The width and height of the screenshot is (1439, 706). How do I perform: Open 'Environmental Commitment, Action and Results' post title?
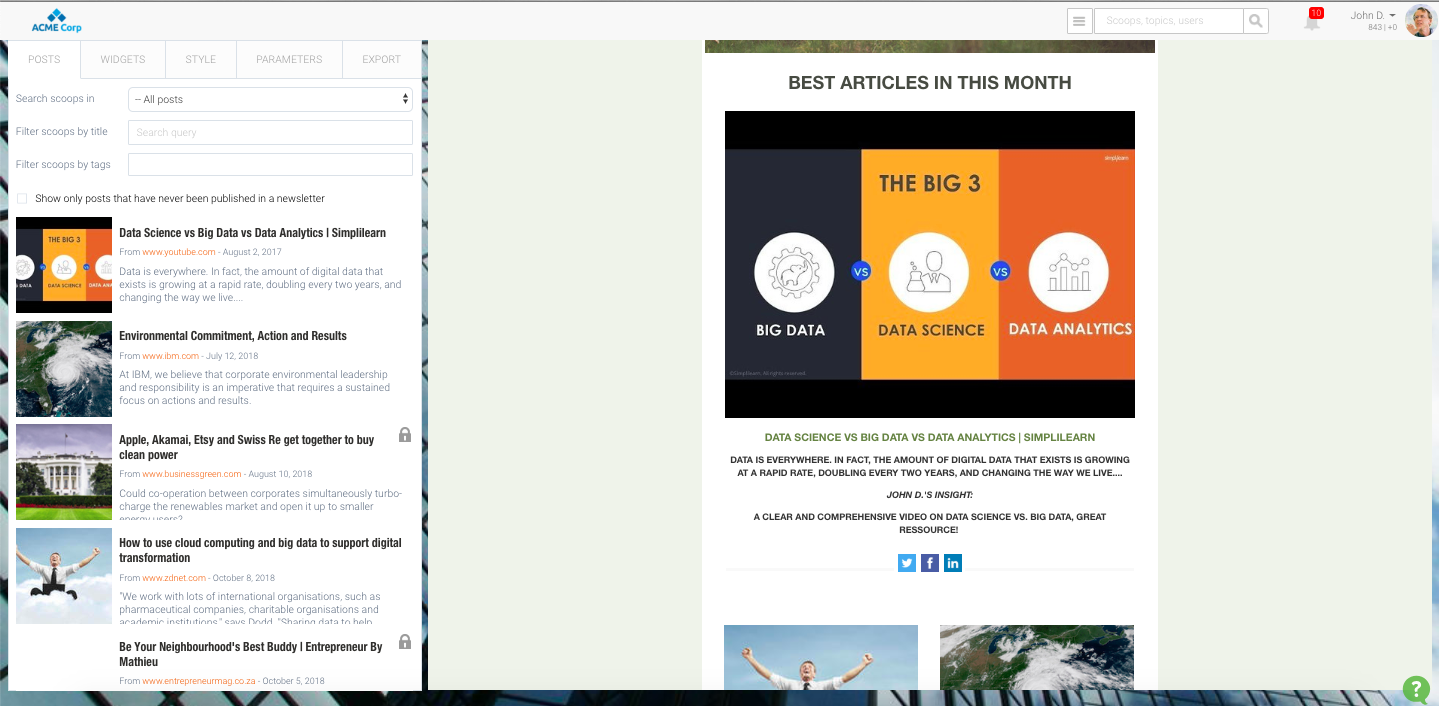(x=233, y=336)
